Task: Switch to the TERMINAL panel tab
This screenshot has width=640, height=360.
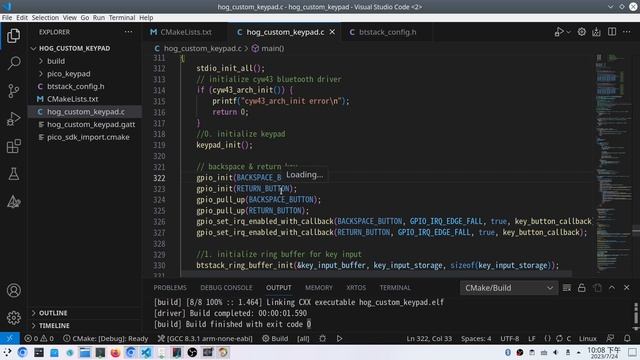Action: coord(395,288)
